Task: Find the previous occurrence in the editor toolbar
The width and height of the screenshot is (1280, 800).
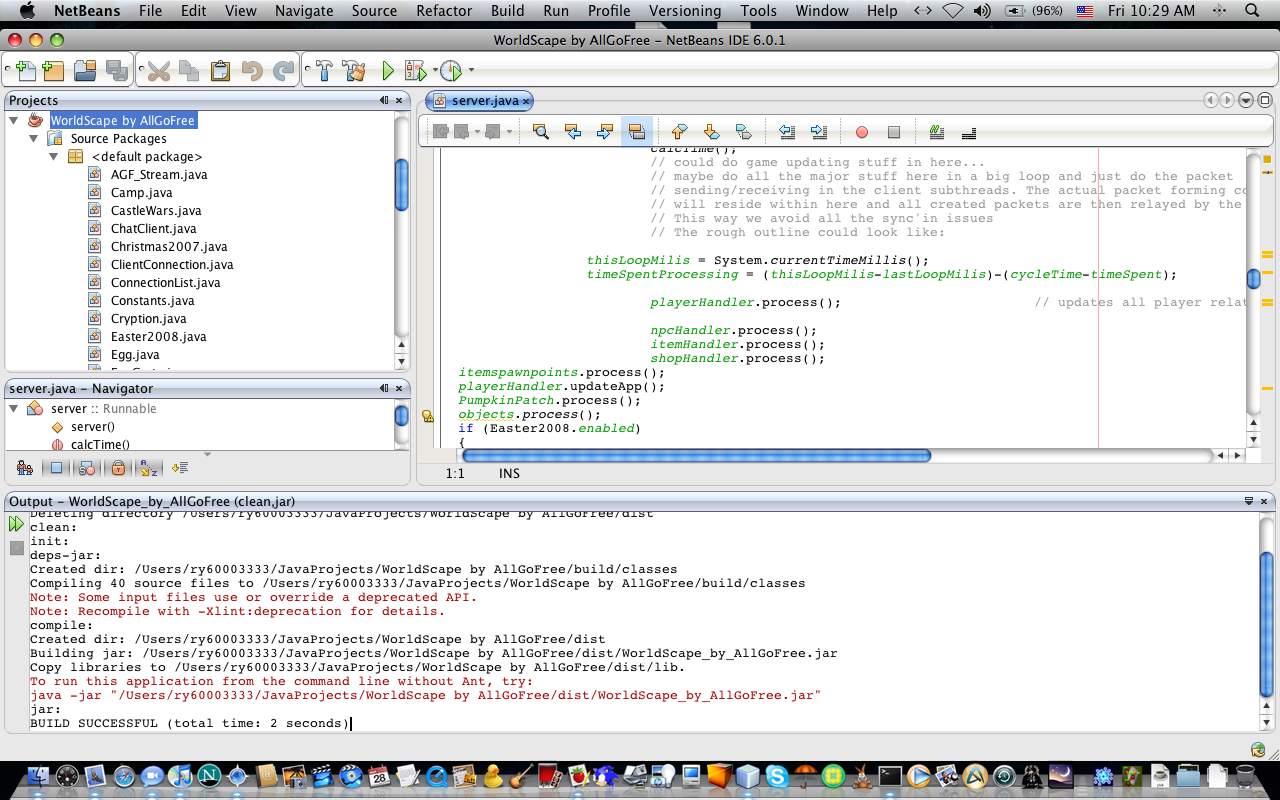Action: click(573, 131)
